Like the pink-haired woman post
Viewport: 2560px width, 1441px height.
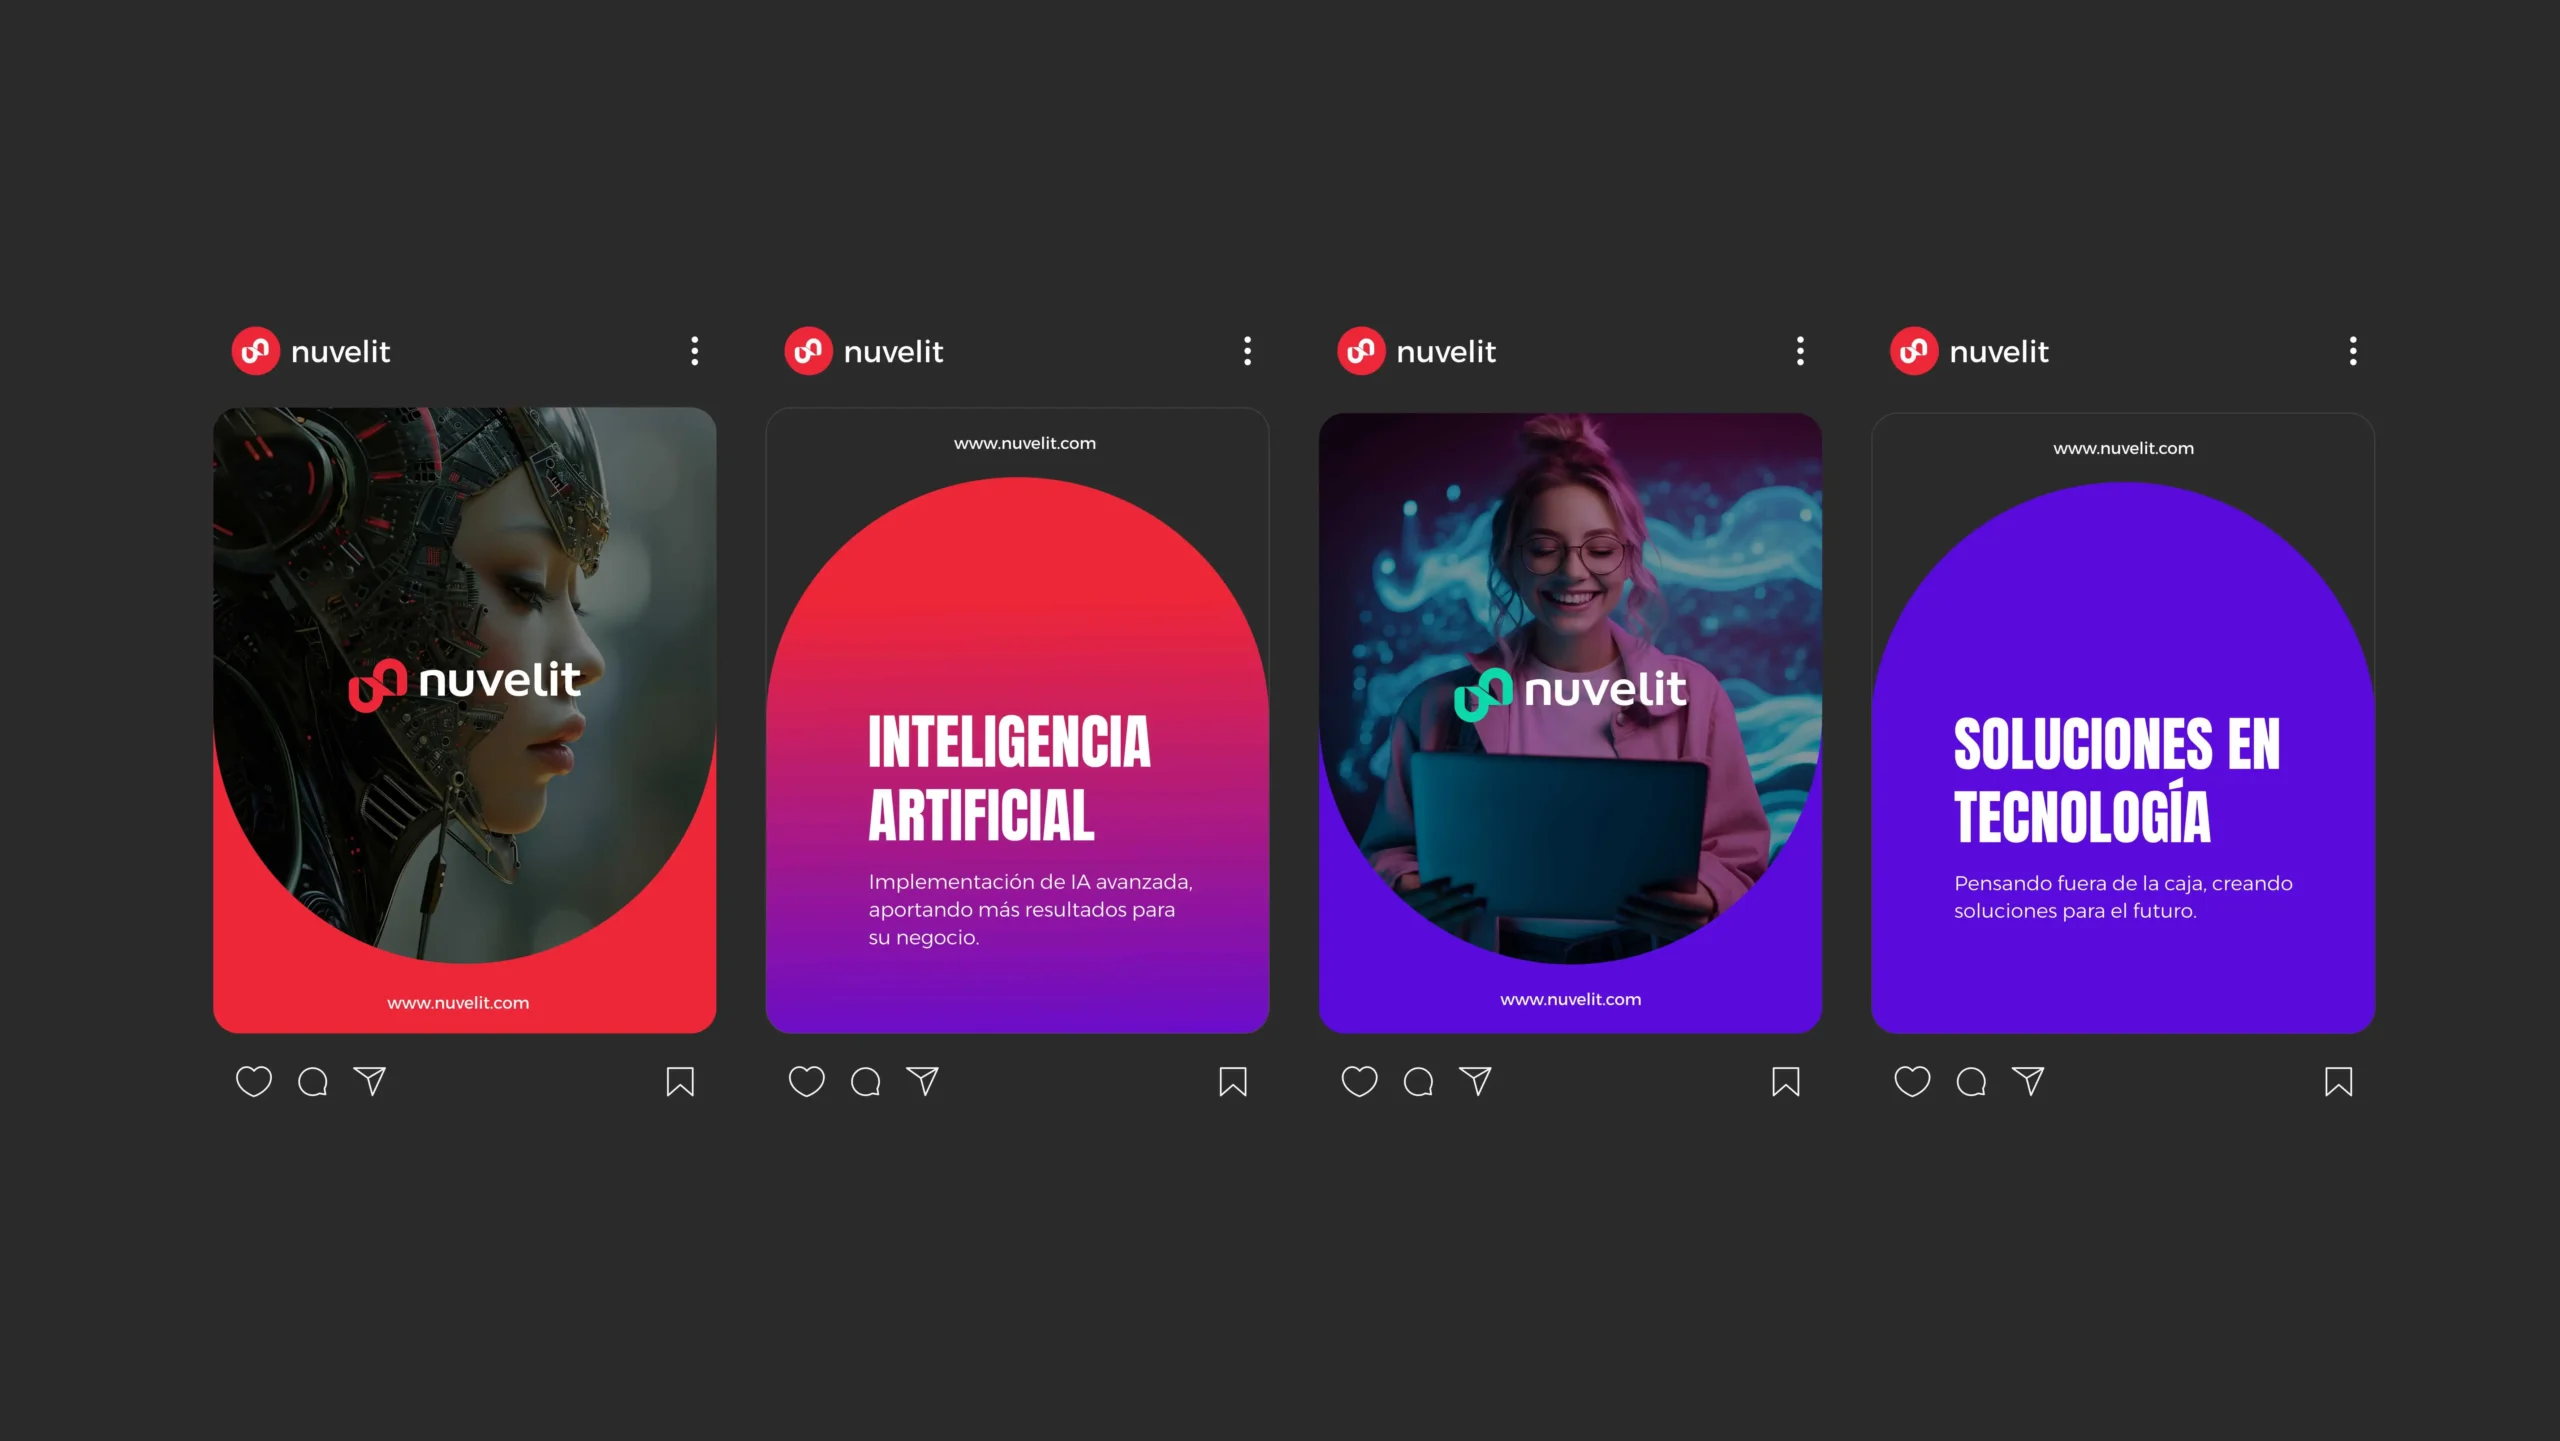1359,1081
